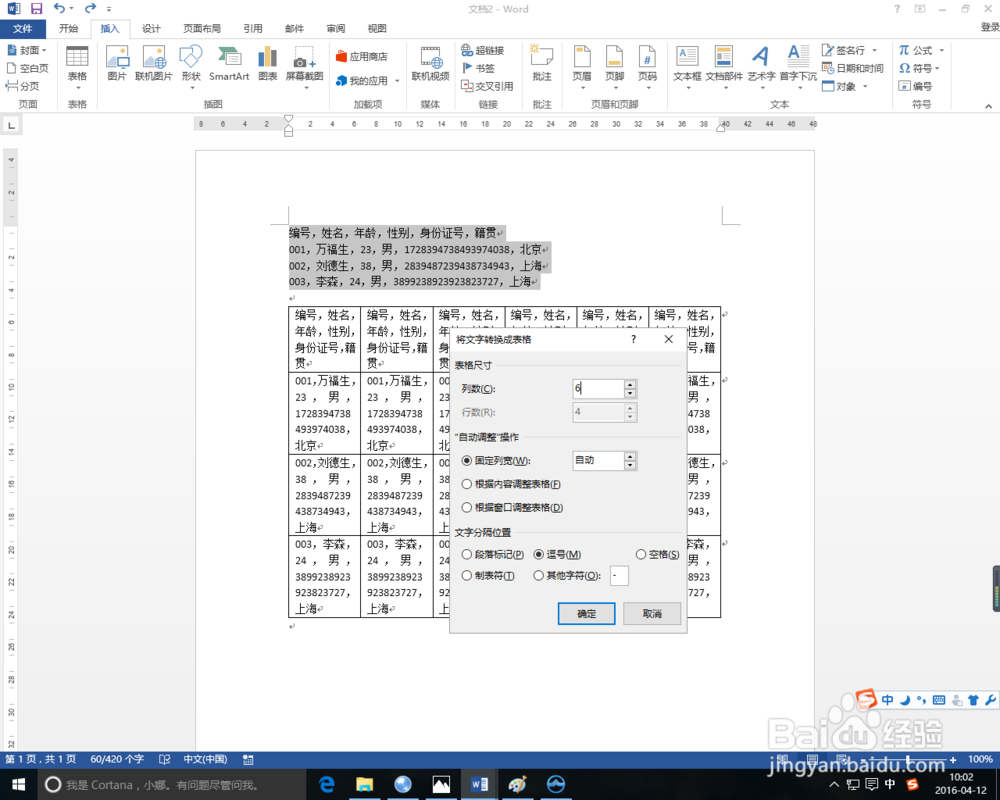
Task: Insert a 空白页 blank page
Action: (x=27, y=68)
